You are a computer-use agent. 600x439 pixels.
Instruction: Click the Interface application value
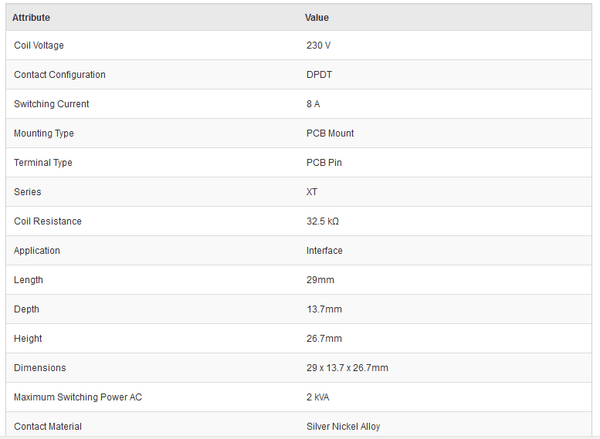coord(324,251)
